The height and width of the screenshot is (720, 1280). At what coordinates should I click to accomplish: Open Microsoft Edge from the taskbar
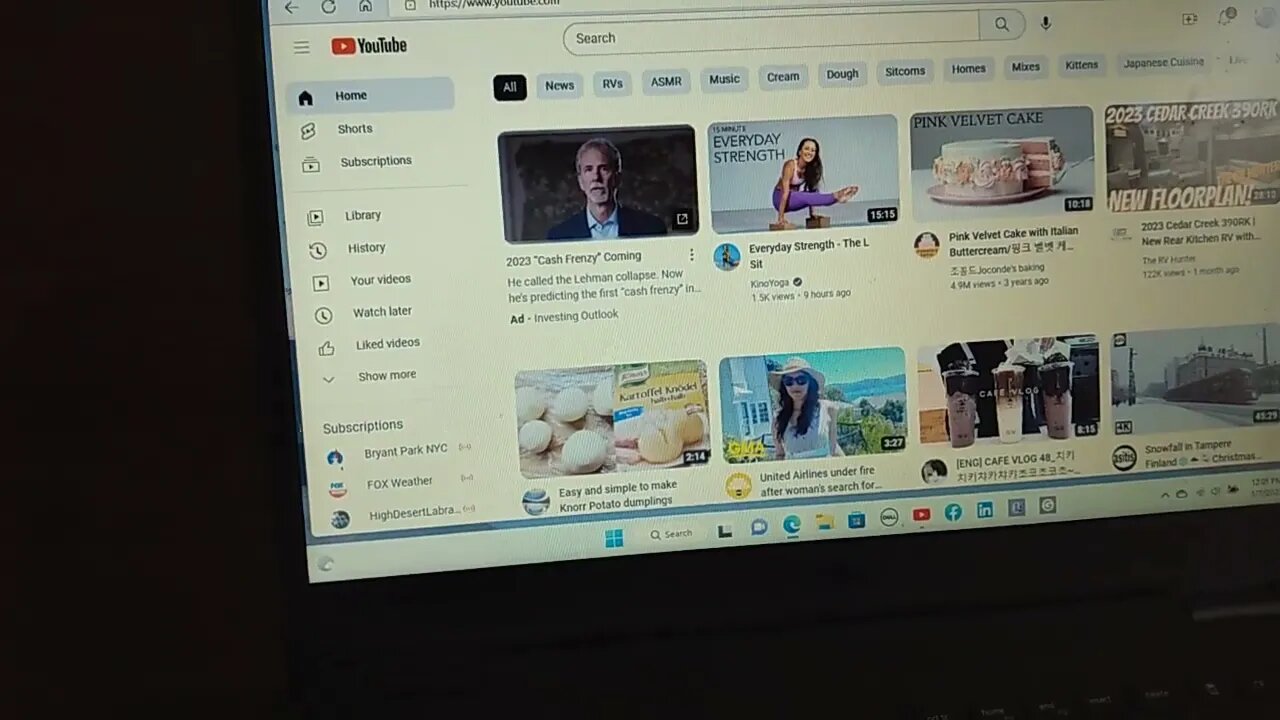(x=791, y=524)
